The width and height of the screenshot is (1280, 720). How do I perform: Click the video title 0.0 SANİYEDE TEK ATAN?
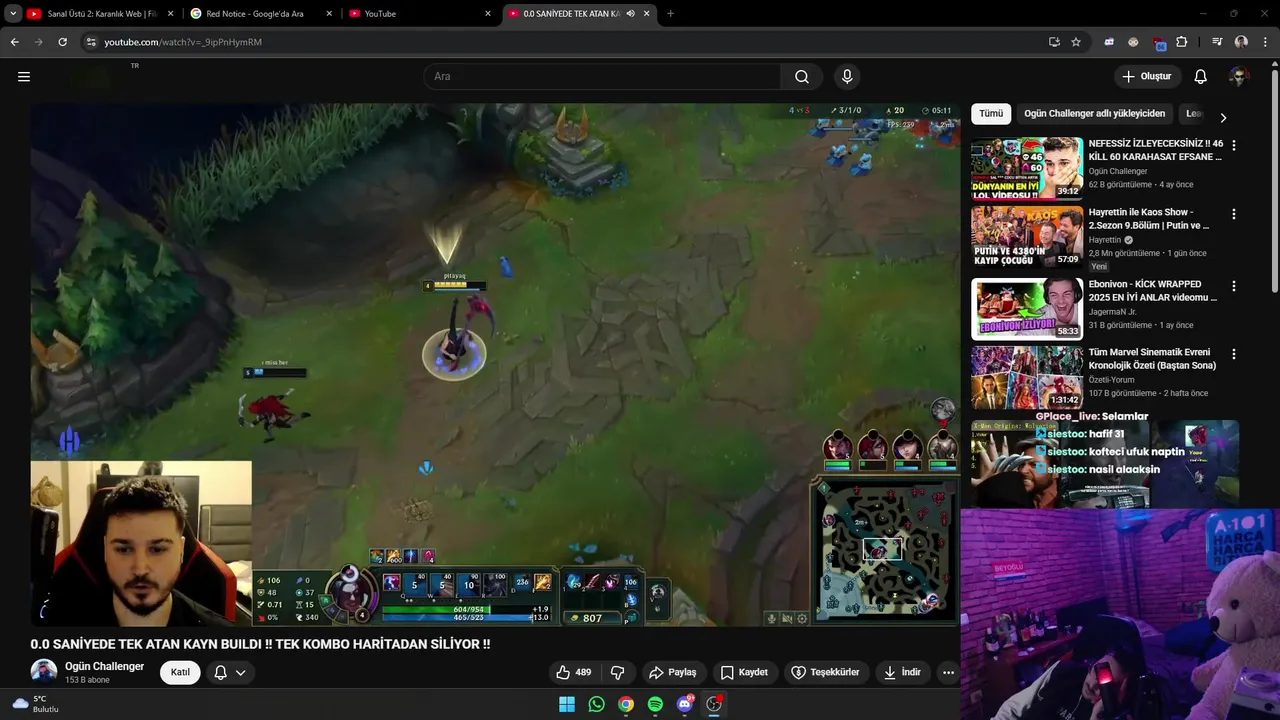pos(260,644)
